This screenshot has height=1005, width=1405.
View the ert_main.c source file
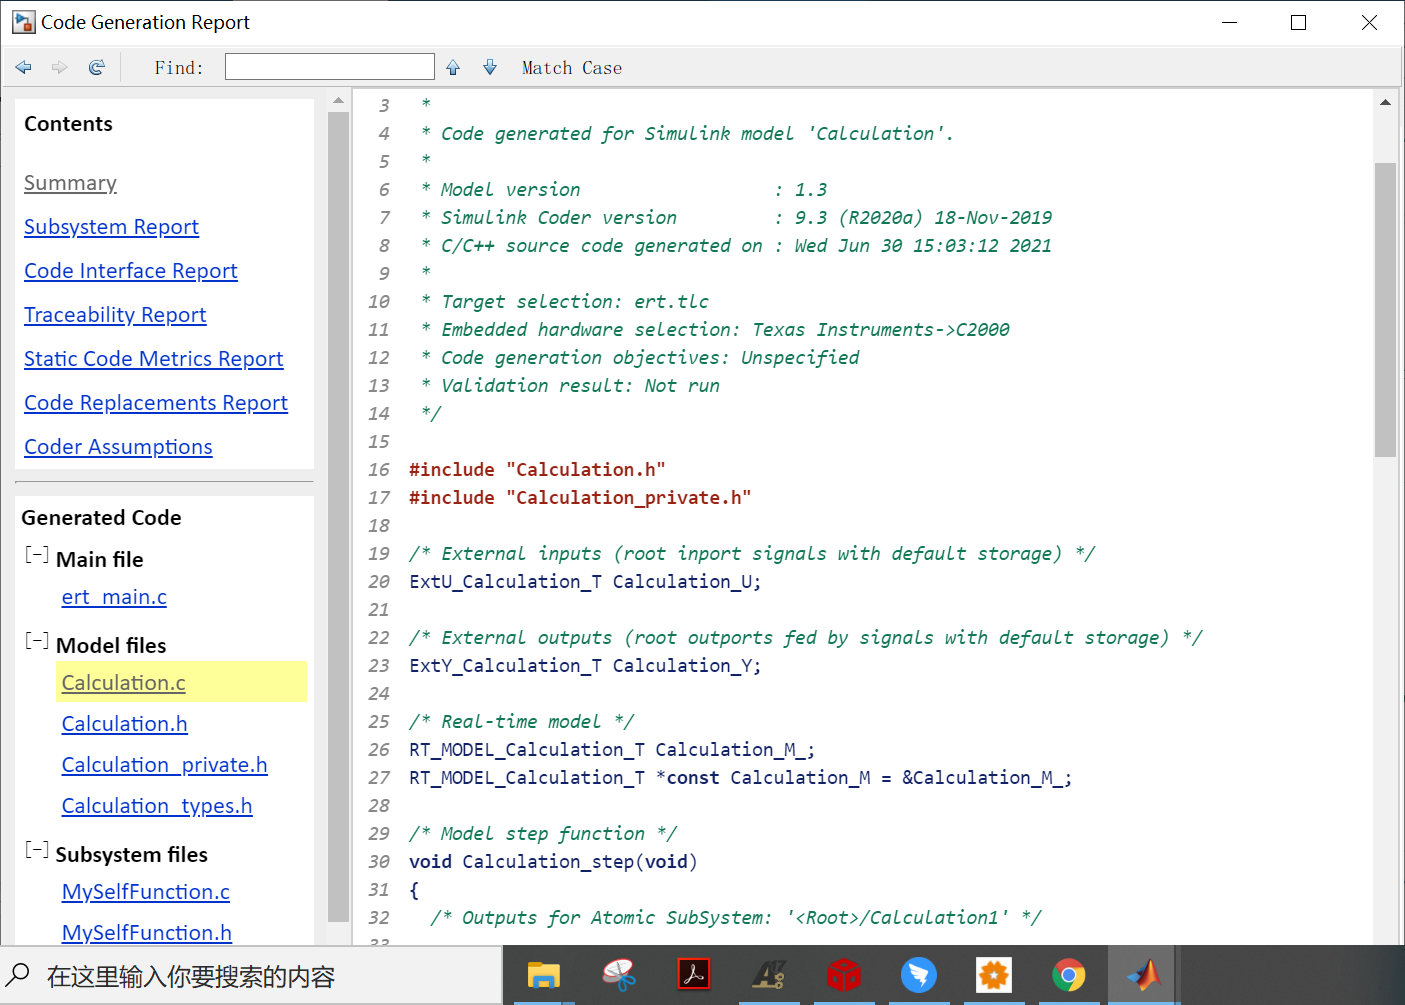coord(113,597)
